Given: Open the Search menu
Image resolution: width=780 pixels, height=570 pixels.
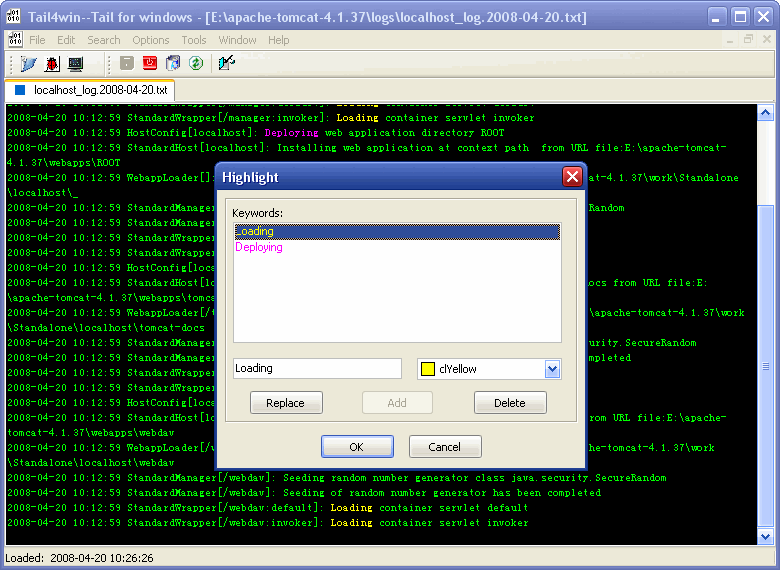Looking at the screenshot, I should coord(104,40).
